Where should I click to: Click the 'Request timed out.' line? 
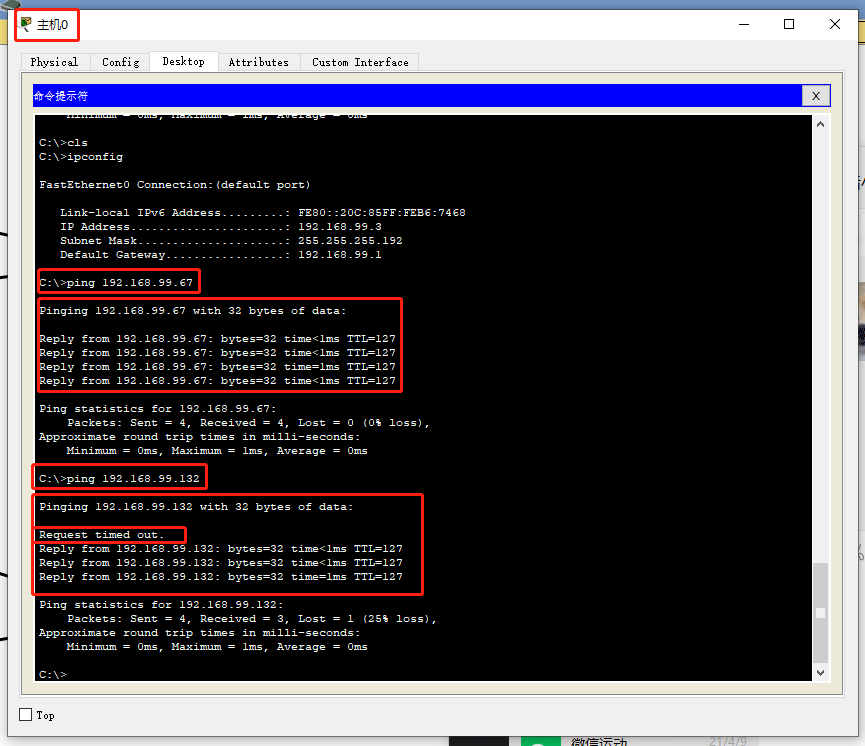102,535
